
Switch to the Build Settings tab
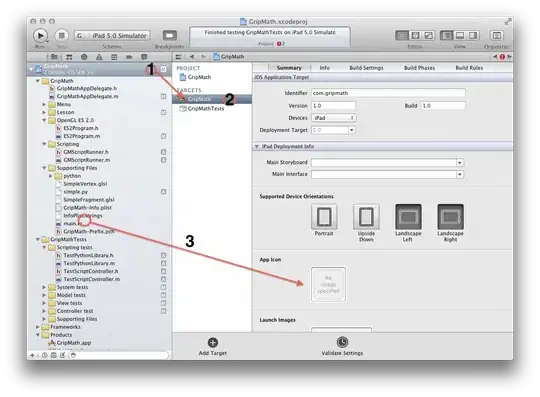click(366, 68)
